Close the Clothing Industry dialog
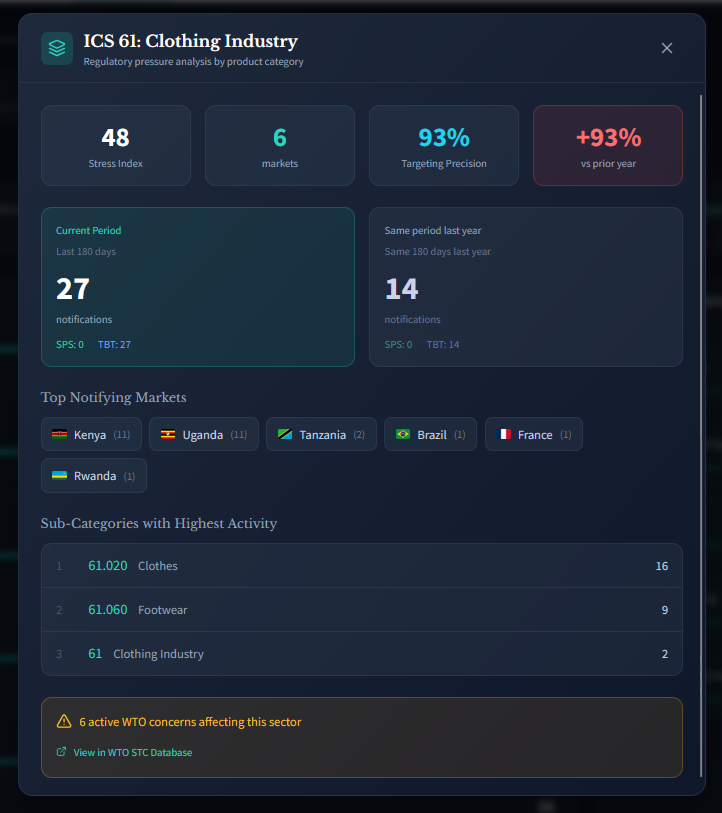This screenshot has height=813, width=722. pyautogui.click(x=667, y=48)
